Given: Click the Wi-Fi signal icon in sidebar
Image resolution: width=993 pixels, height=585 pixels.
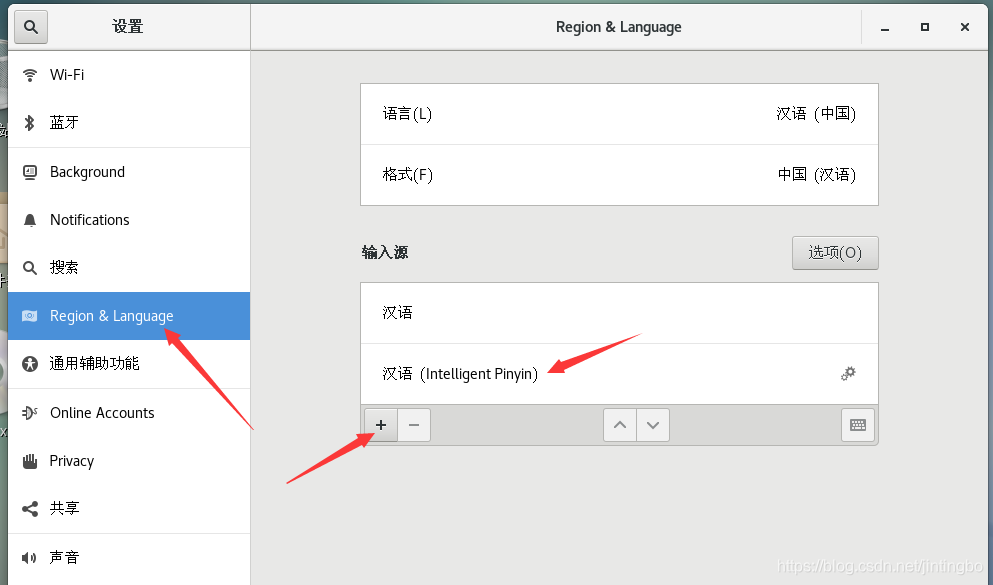Looking at the screenshot, I should [30, 75].
